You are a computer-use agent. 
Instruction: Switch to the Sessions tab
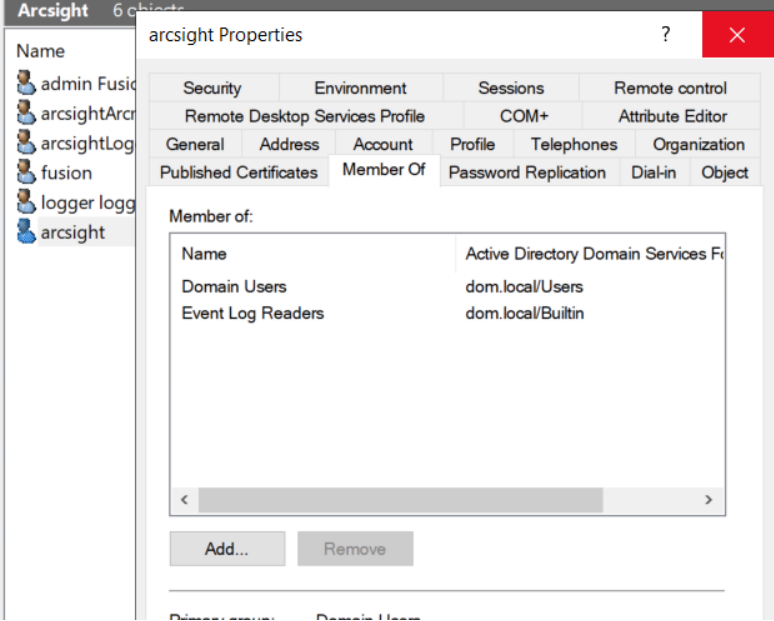pos(511,88)
